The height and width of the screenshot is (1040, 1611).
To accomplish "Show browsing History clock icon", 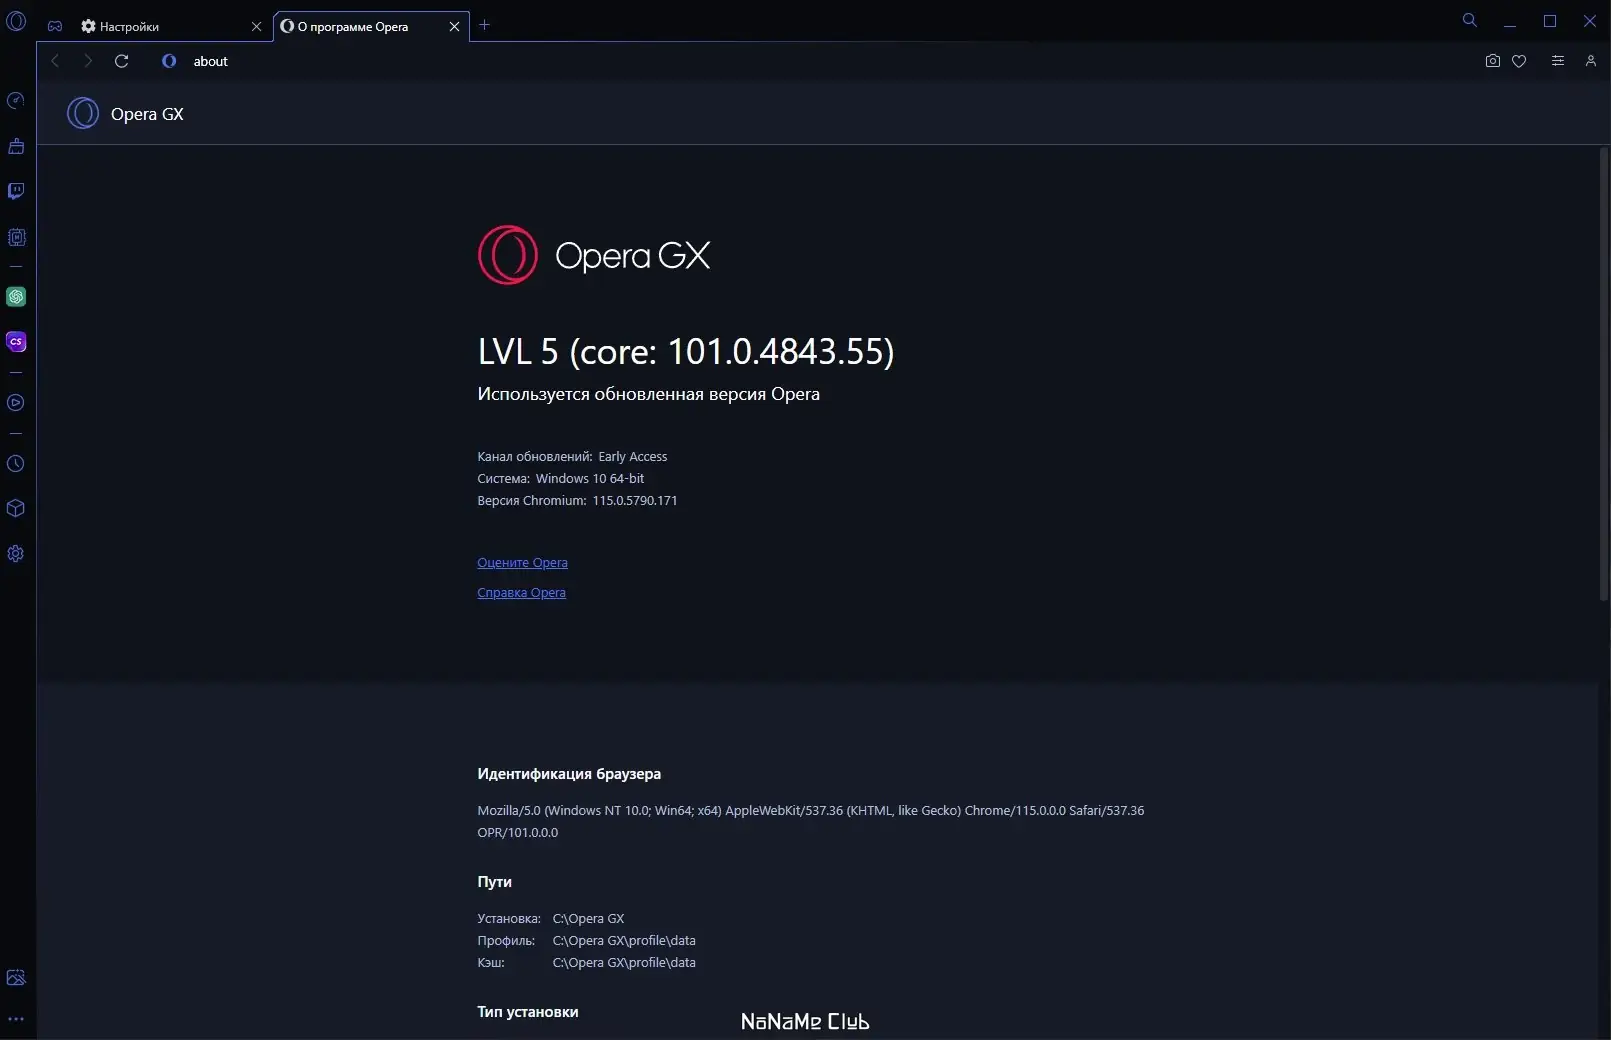I will [16, 464].
